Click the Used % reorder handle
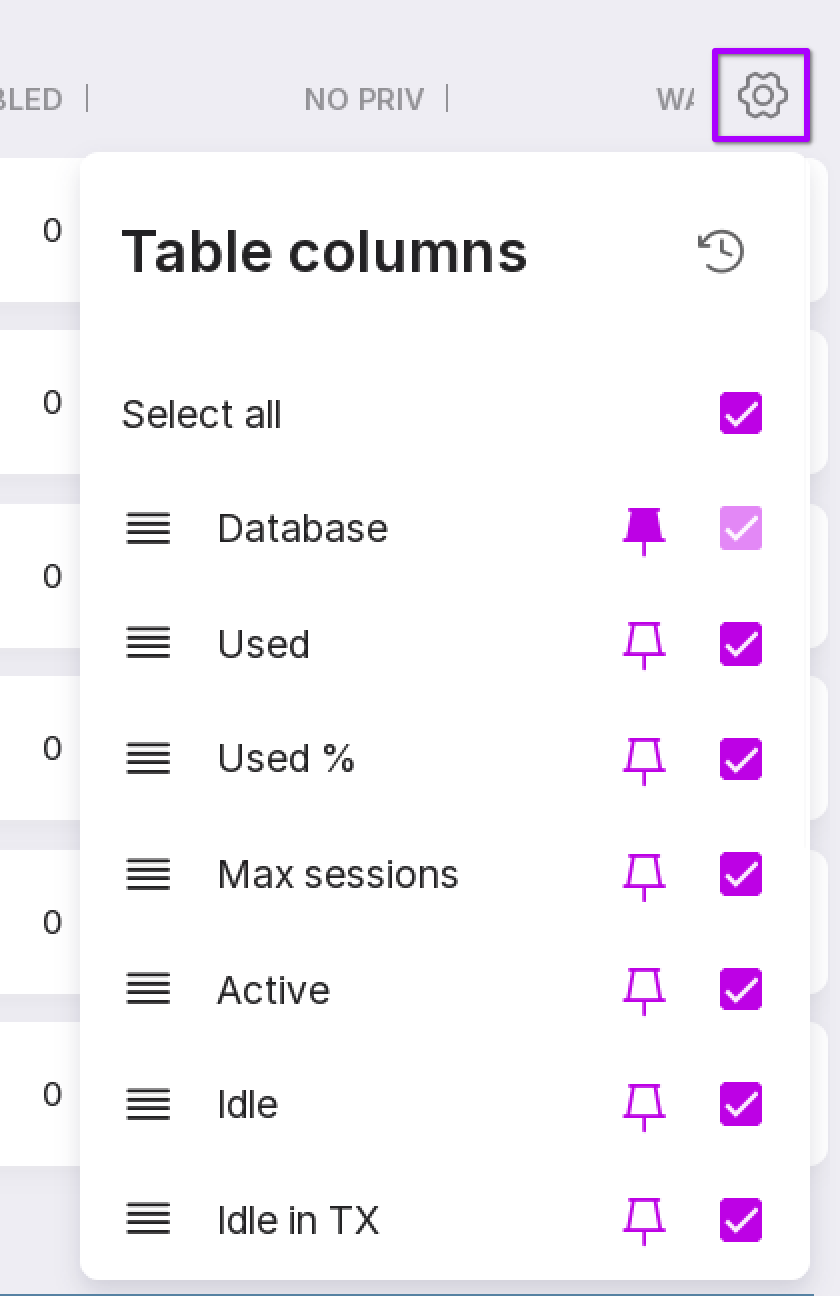The image size is (840, 1296). [x=148, y=760]
